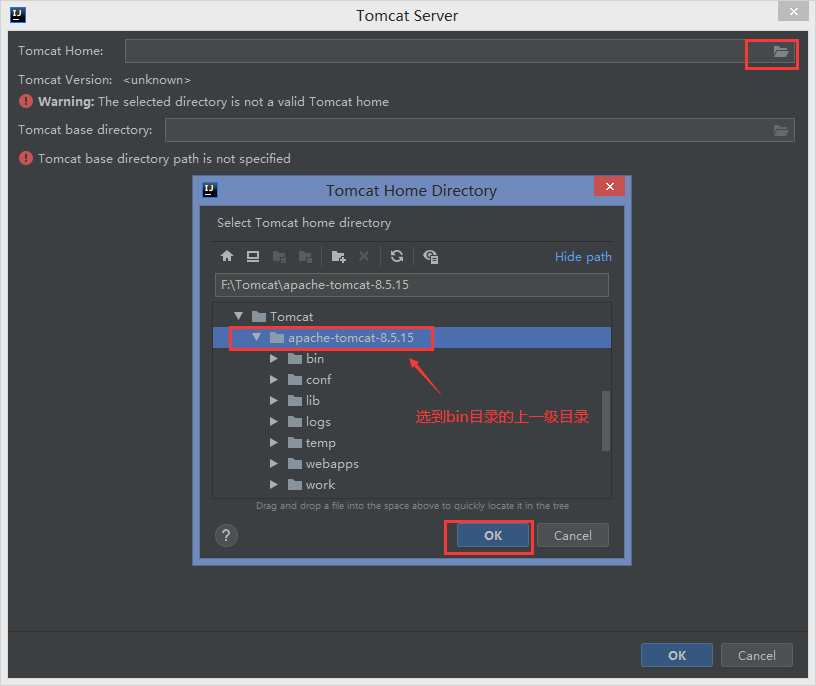Expand the bin folder
Viewport: 816px width, 686px height.
[x=274, y=359]
